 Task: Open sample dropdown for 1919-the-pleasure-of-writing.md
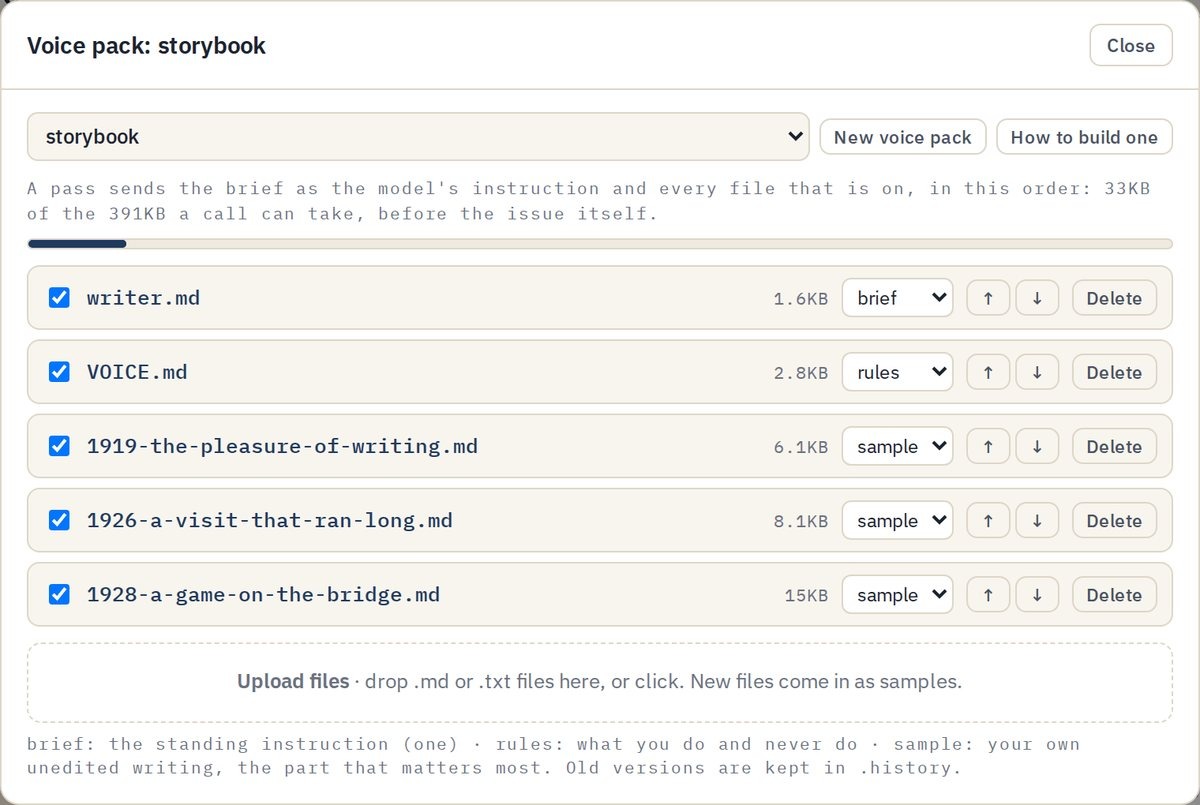point(897,446)
